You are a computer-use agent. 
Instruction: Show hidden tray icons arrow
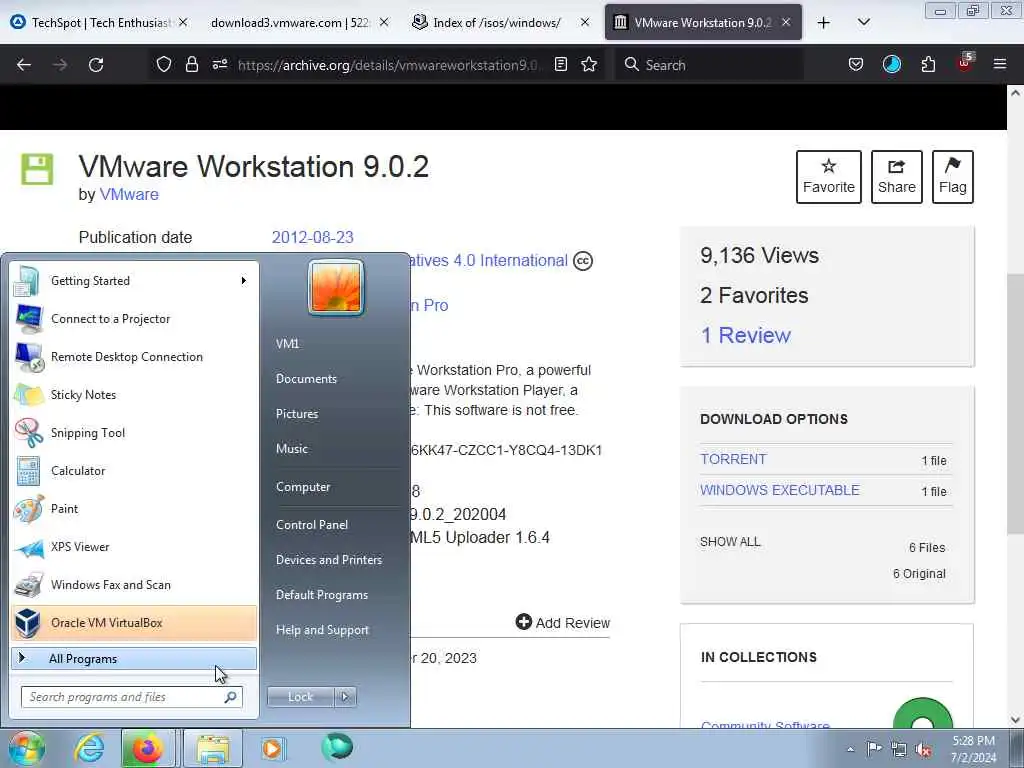click(x=850, y=749)
